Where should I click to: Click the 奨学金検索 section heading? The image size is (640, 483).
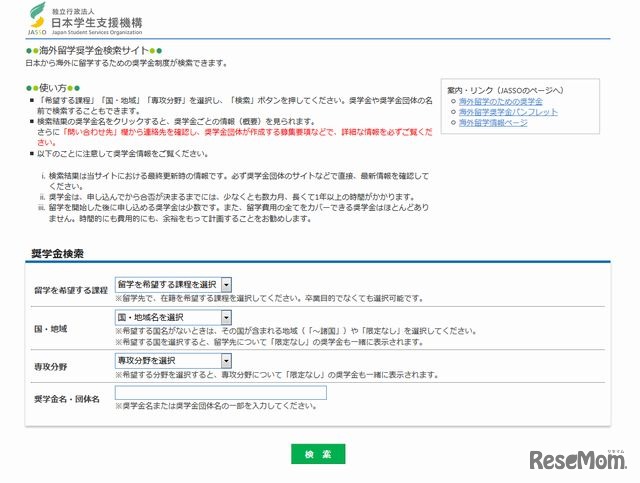(x=58, y=254)
